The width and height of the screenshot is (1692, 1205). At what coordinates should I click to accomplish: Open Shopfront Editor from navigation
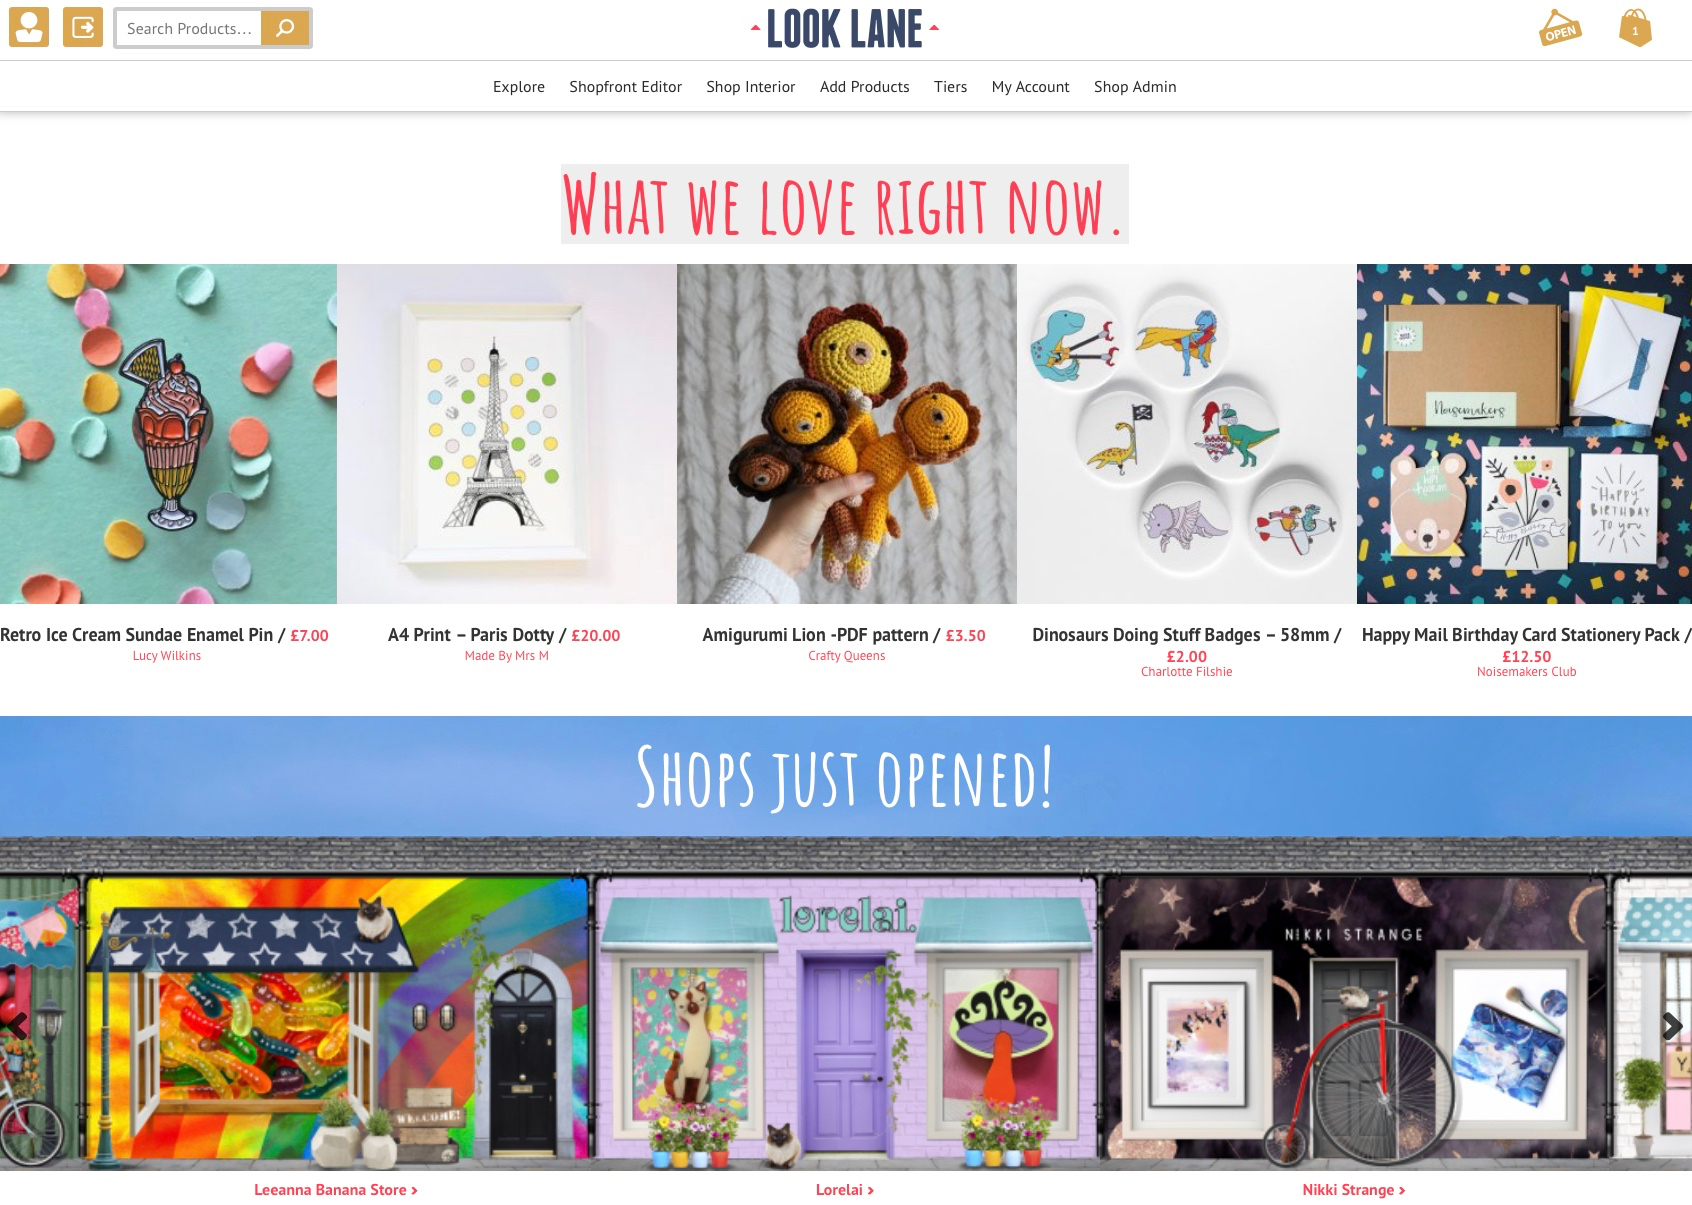tap(626, 87)
